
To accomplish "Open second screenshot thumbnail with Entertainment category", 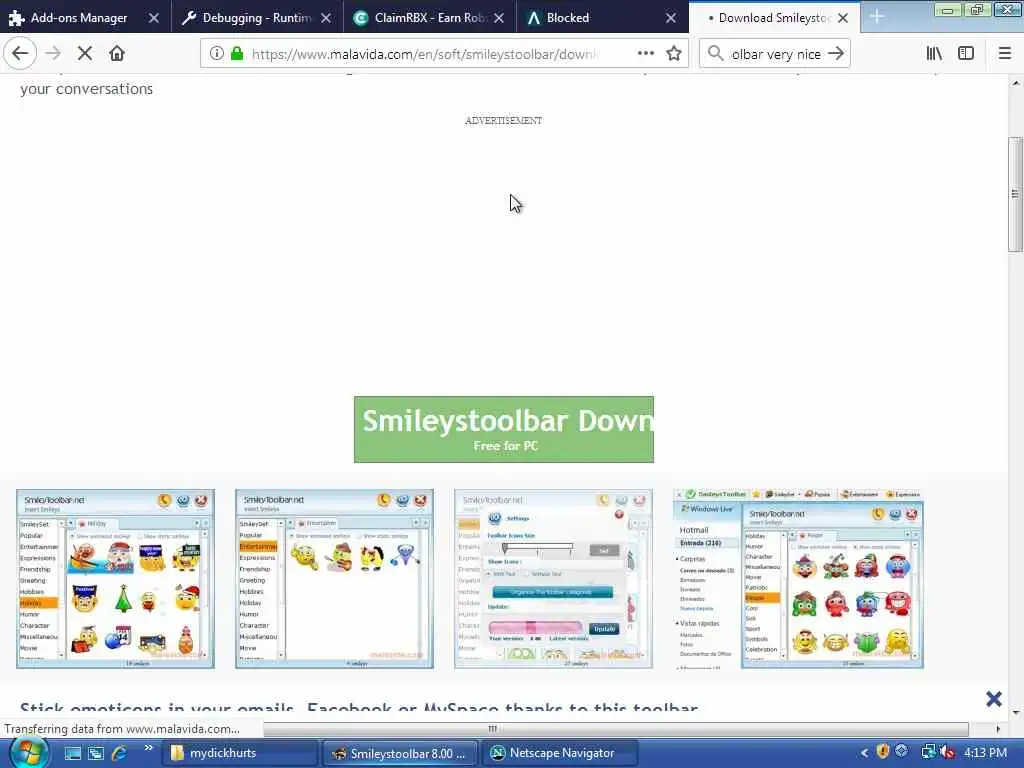I will tap(334, 579).
